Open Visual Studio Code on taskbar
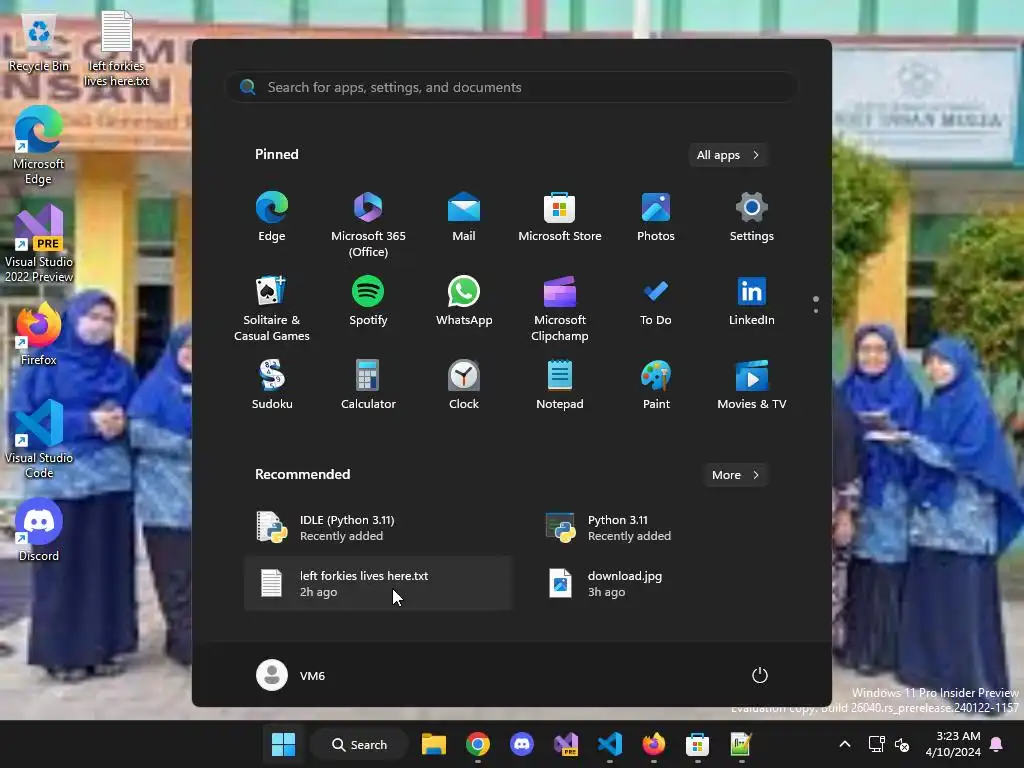This screenshot has height=768, width=1024. click(609, 744)
